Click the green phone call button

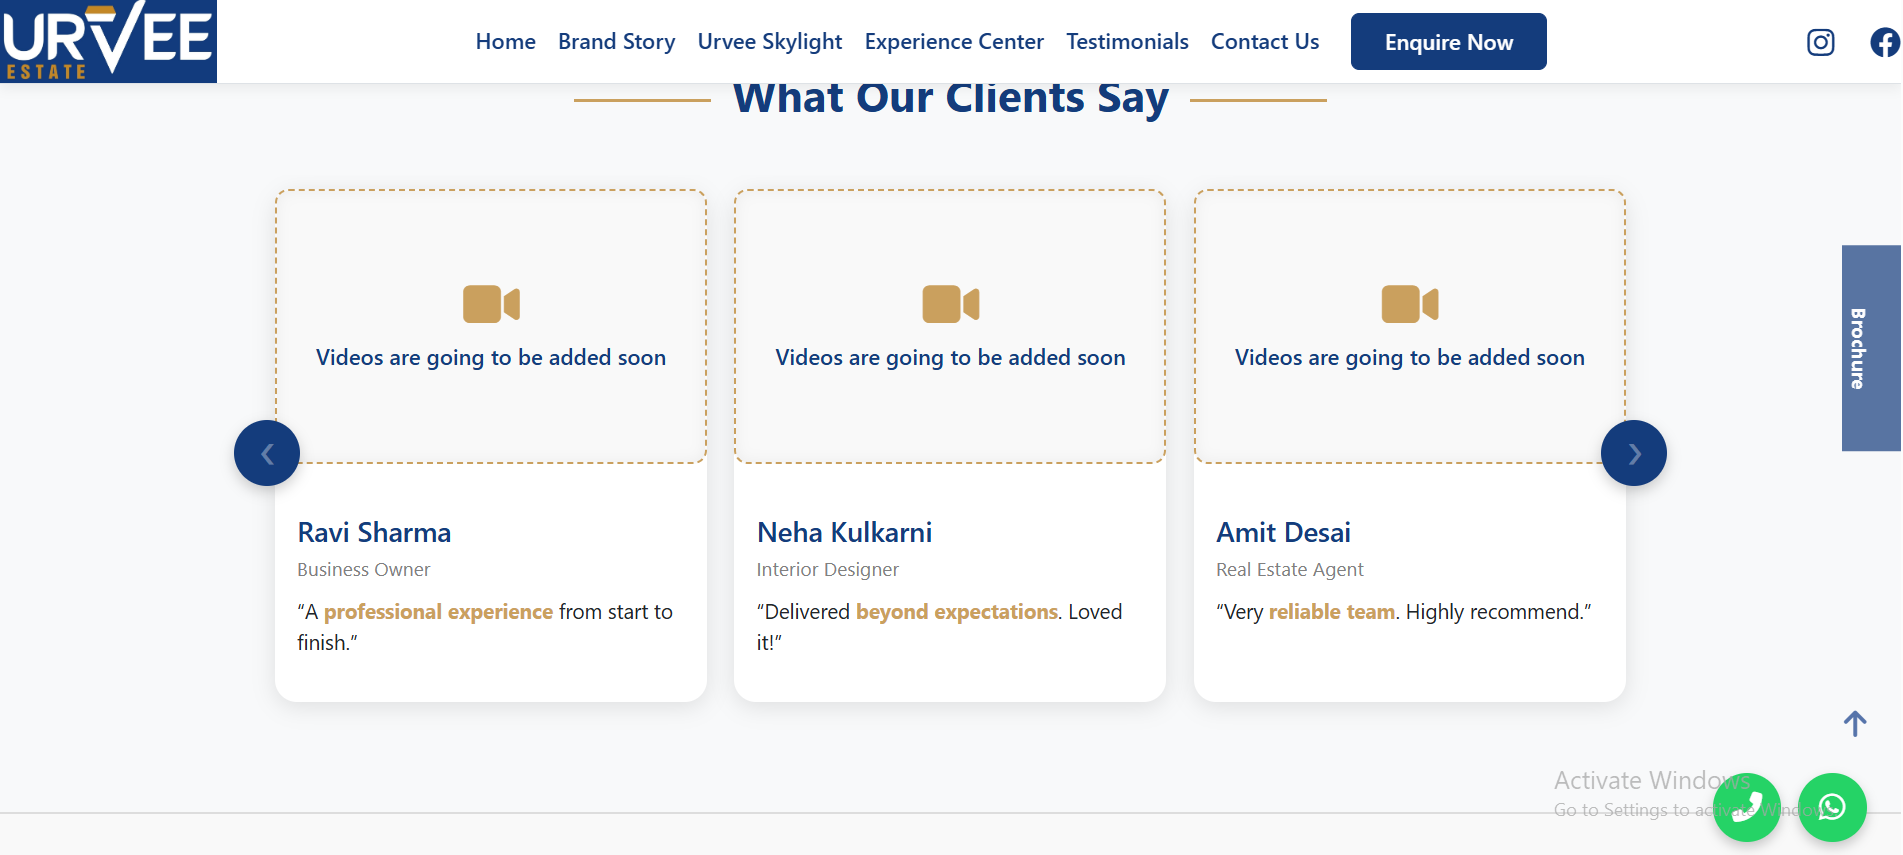[1746, 807]
